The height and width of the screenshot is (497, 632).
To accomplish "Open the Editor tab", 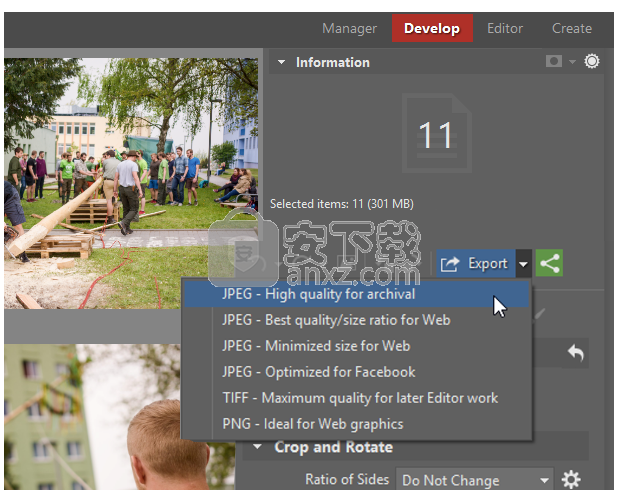I will [x=505, y=28].
